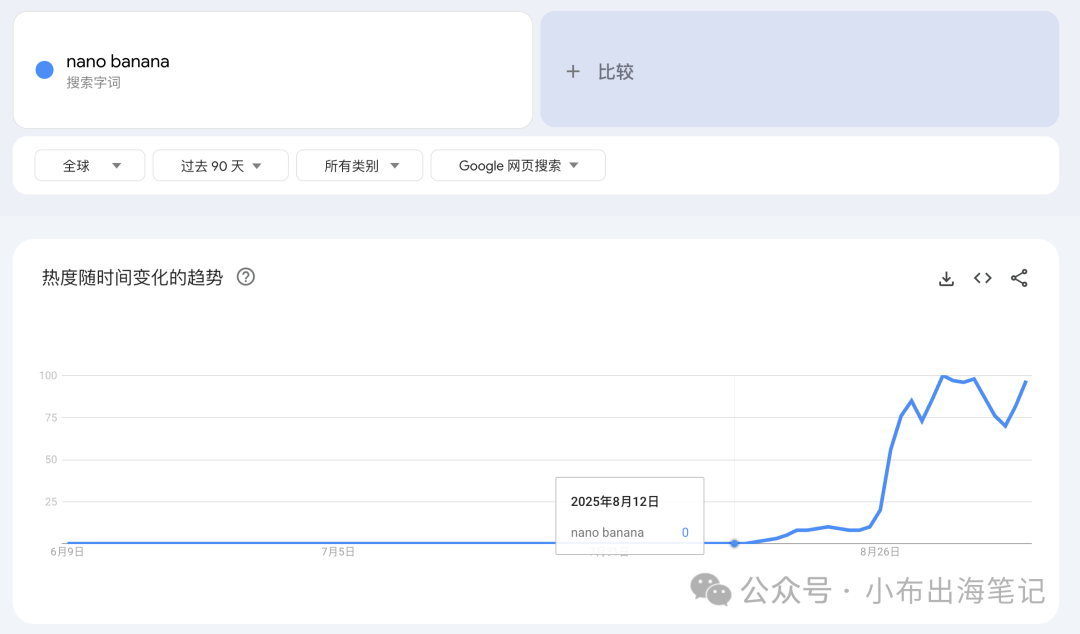Screen dimensions: 1080x634
Task: Open the embed code icon
Action: click(983, 279)
